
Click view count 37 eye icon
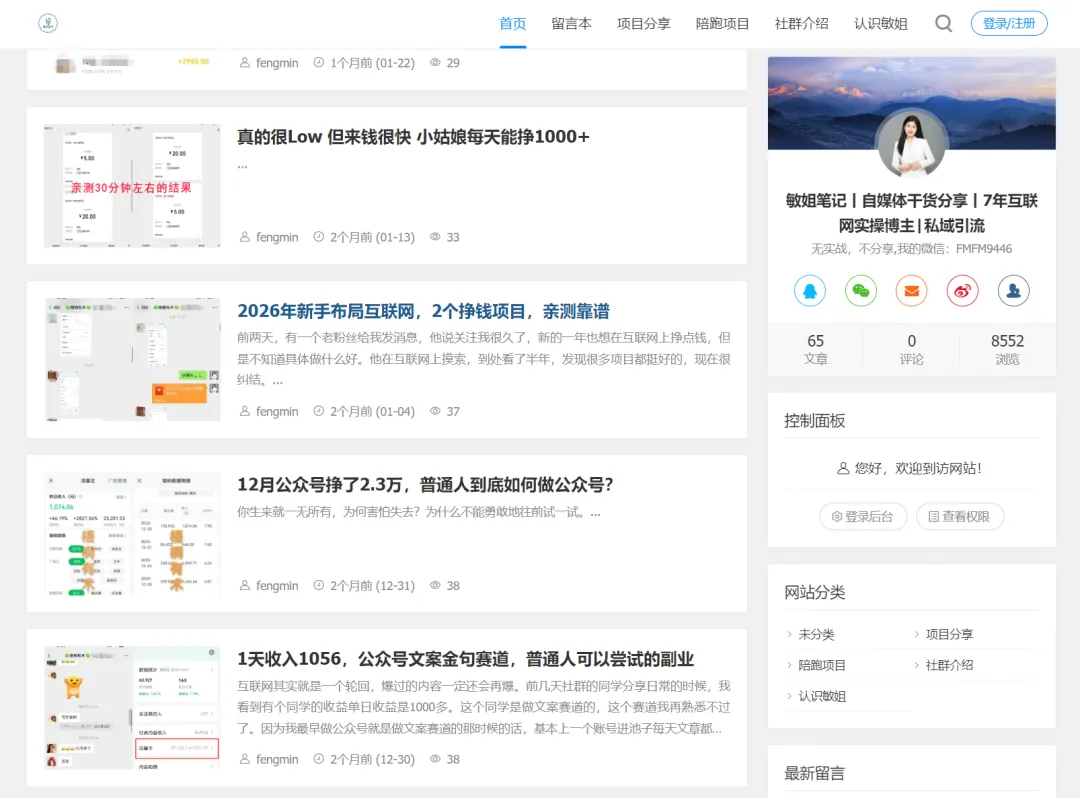435,411
